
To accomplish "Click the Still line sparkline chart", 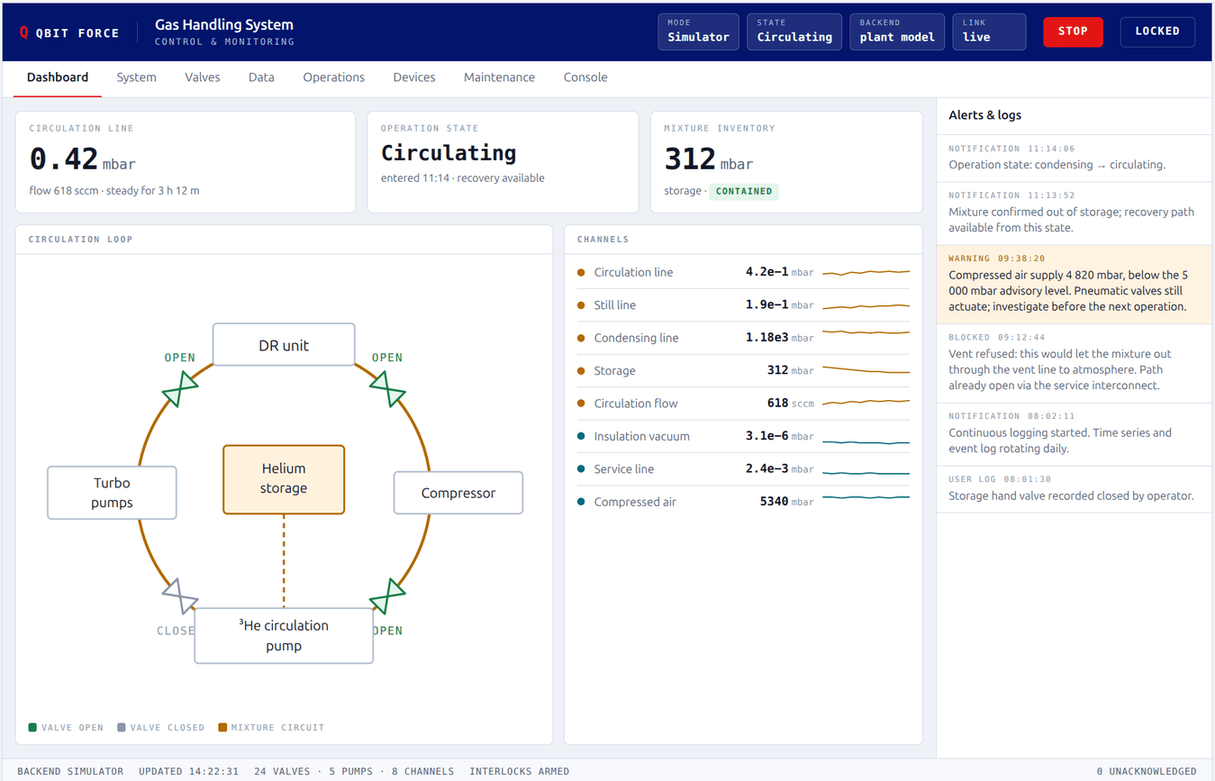I will (866, 305).
